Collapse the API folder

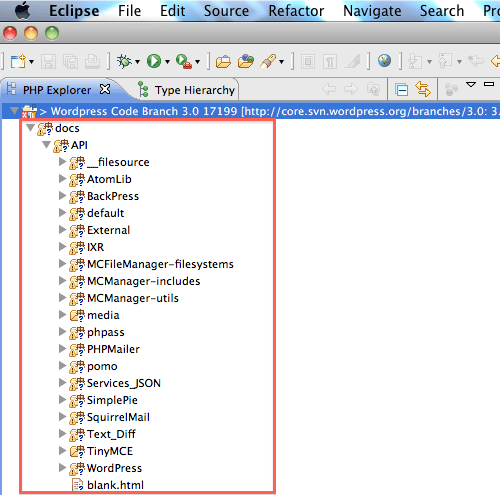[47, 145]
